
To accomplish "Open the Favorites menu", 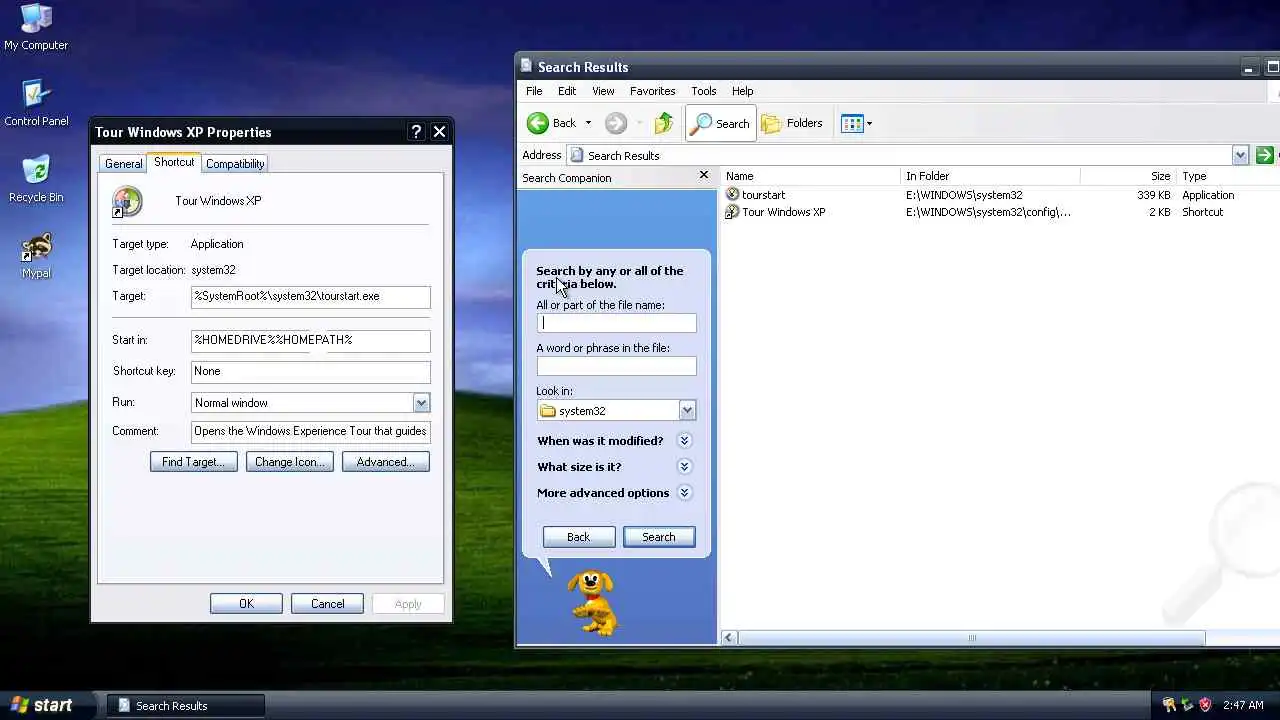I will (652, 91).
